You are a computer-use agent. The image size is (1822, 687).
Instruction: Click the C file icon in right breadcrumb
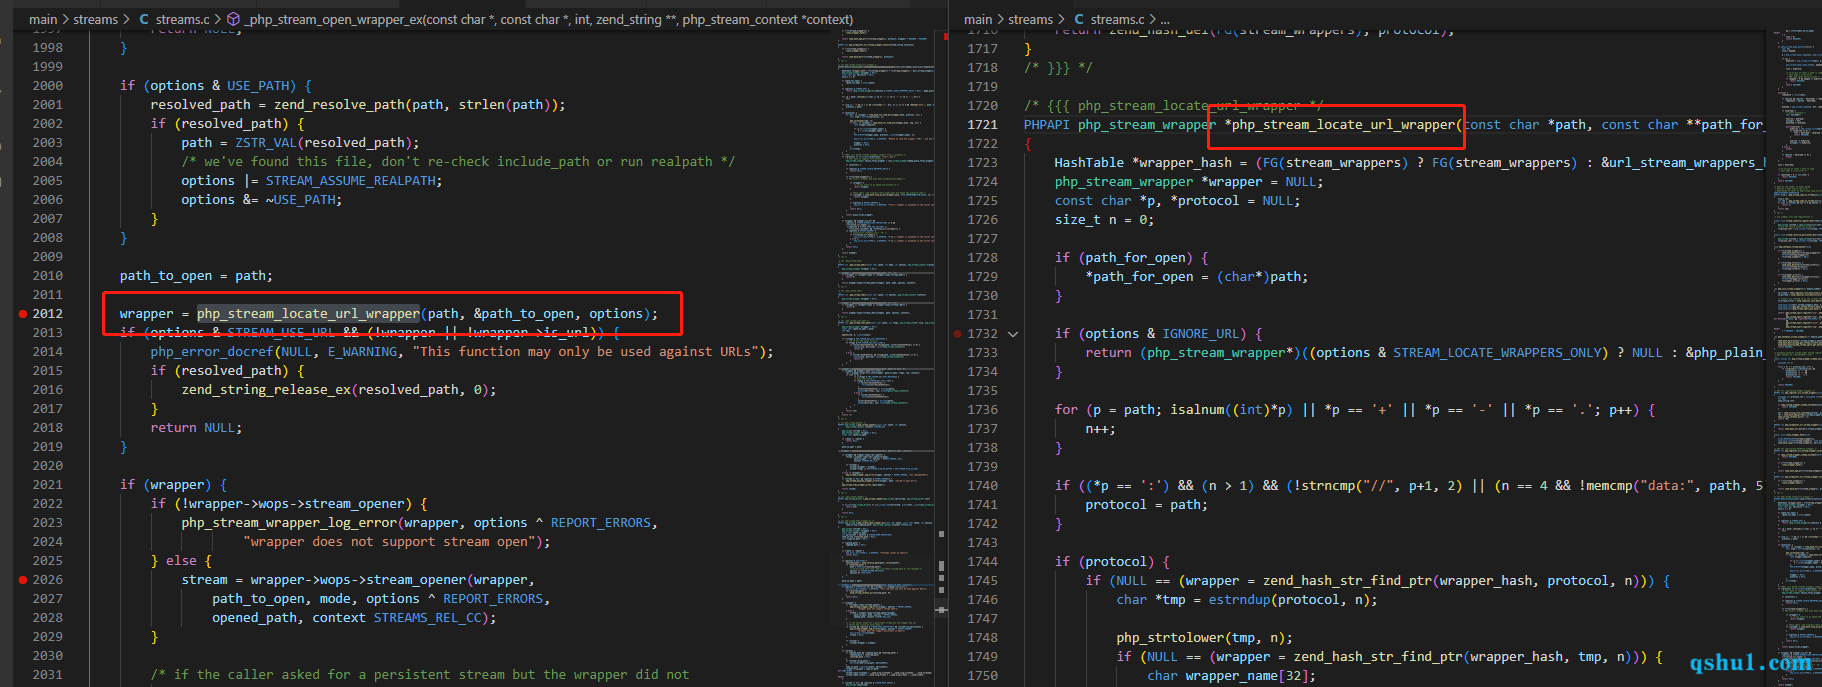[1079, 19]
